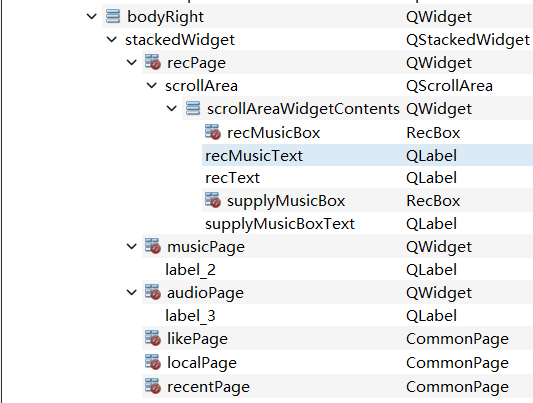Select the localPage object
Image resolution: width=533 pixels, height=403 pixels.
click(202, 363)
